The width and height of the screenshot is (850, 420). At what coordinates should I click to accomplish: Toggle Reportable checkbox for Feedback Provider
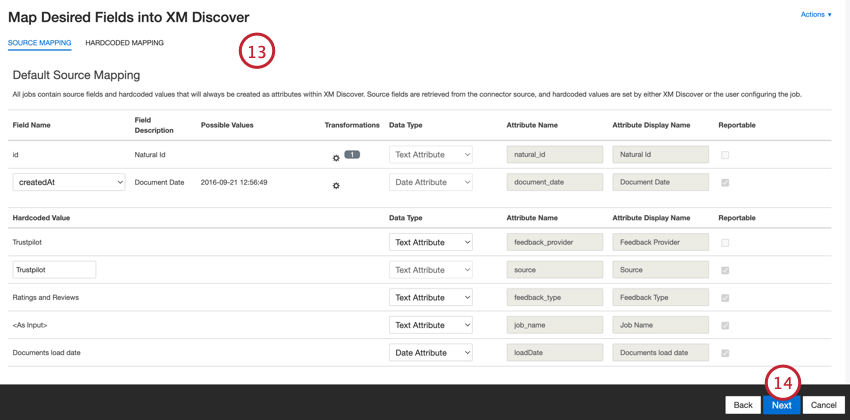(x=725, y=243)
